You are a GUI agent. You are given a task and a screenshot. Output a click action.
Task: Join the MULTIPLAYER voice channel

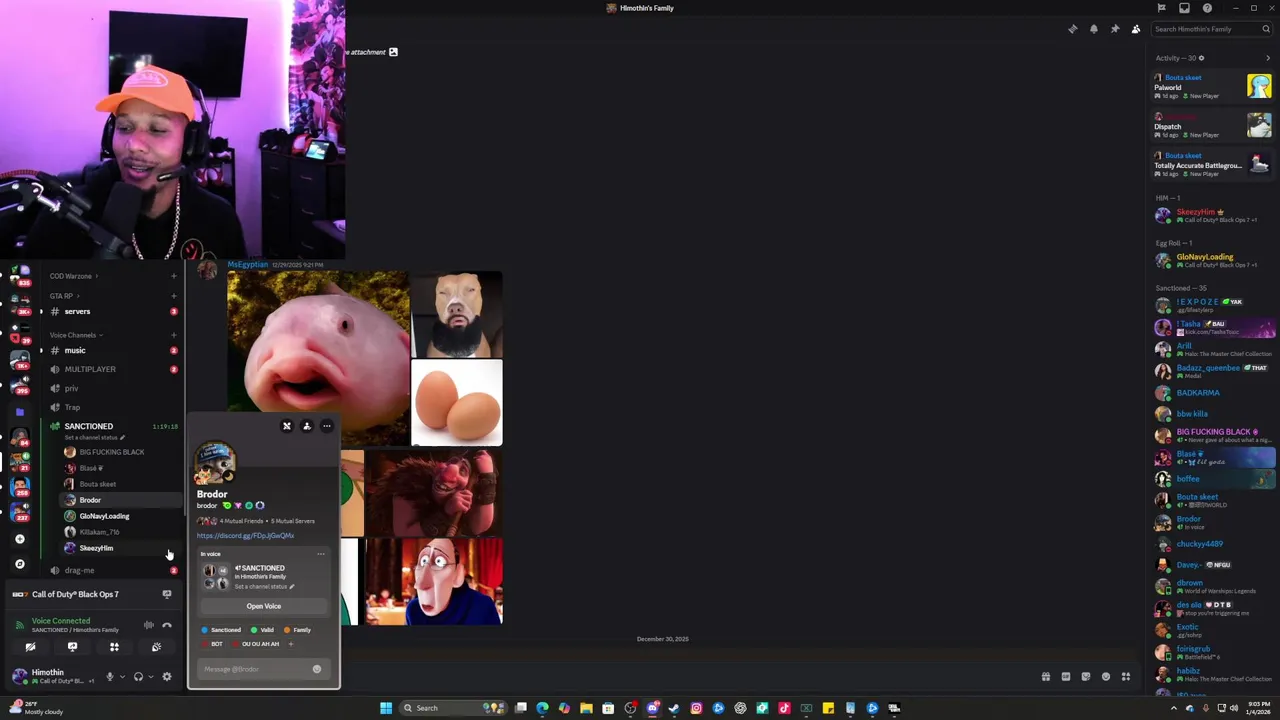[x=112, y=369]
